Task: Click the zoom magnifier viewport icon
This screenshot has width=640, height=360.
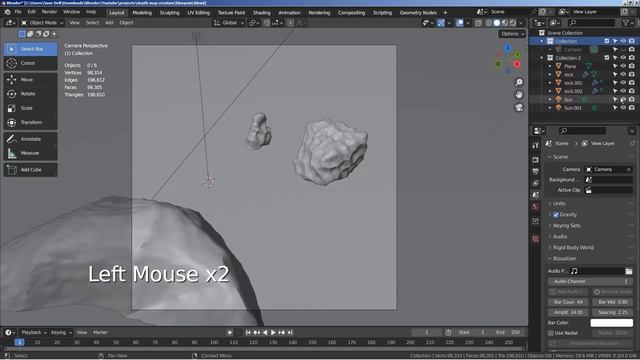Action: coord(519,82)
